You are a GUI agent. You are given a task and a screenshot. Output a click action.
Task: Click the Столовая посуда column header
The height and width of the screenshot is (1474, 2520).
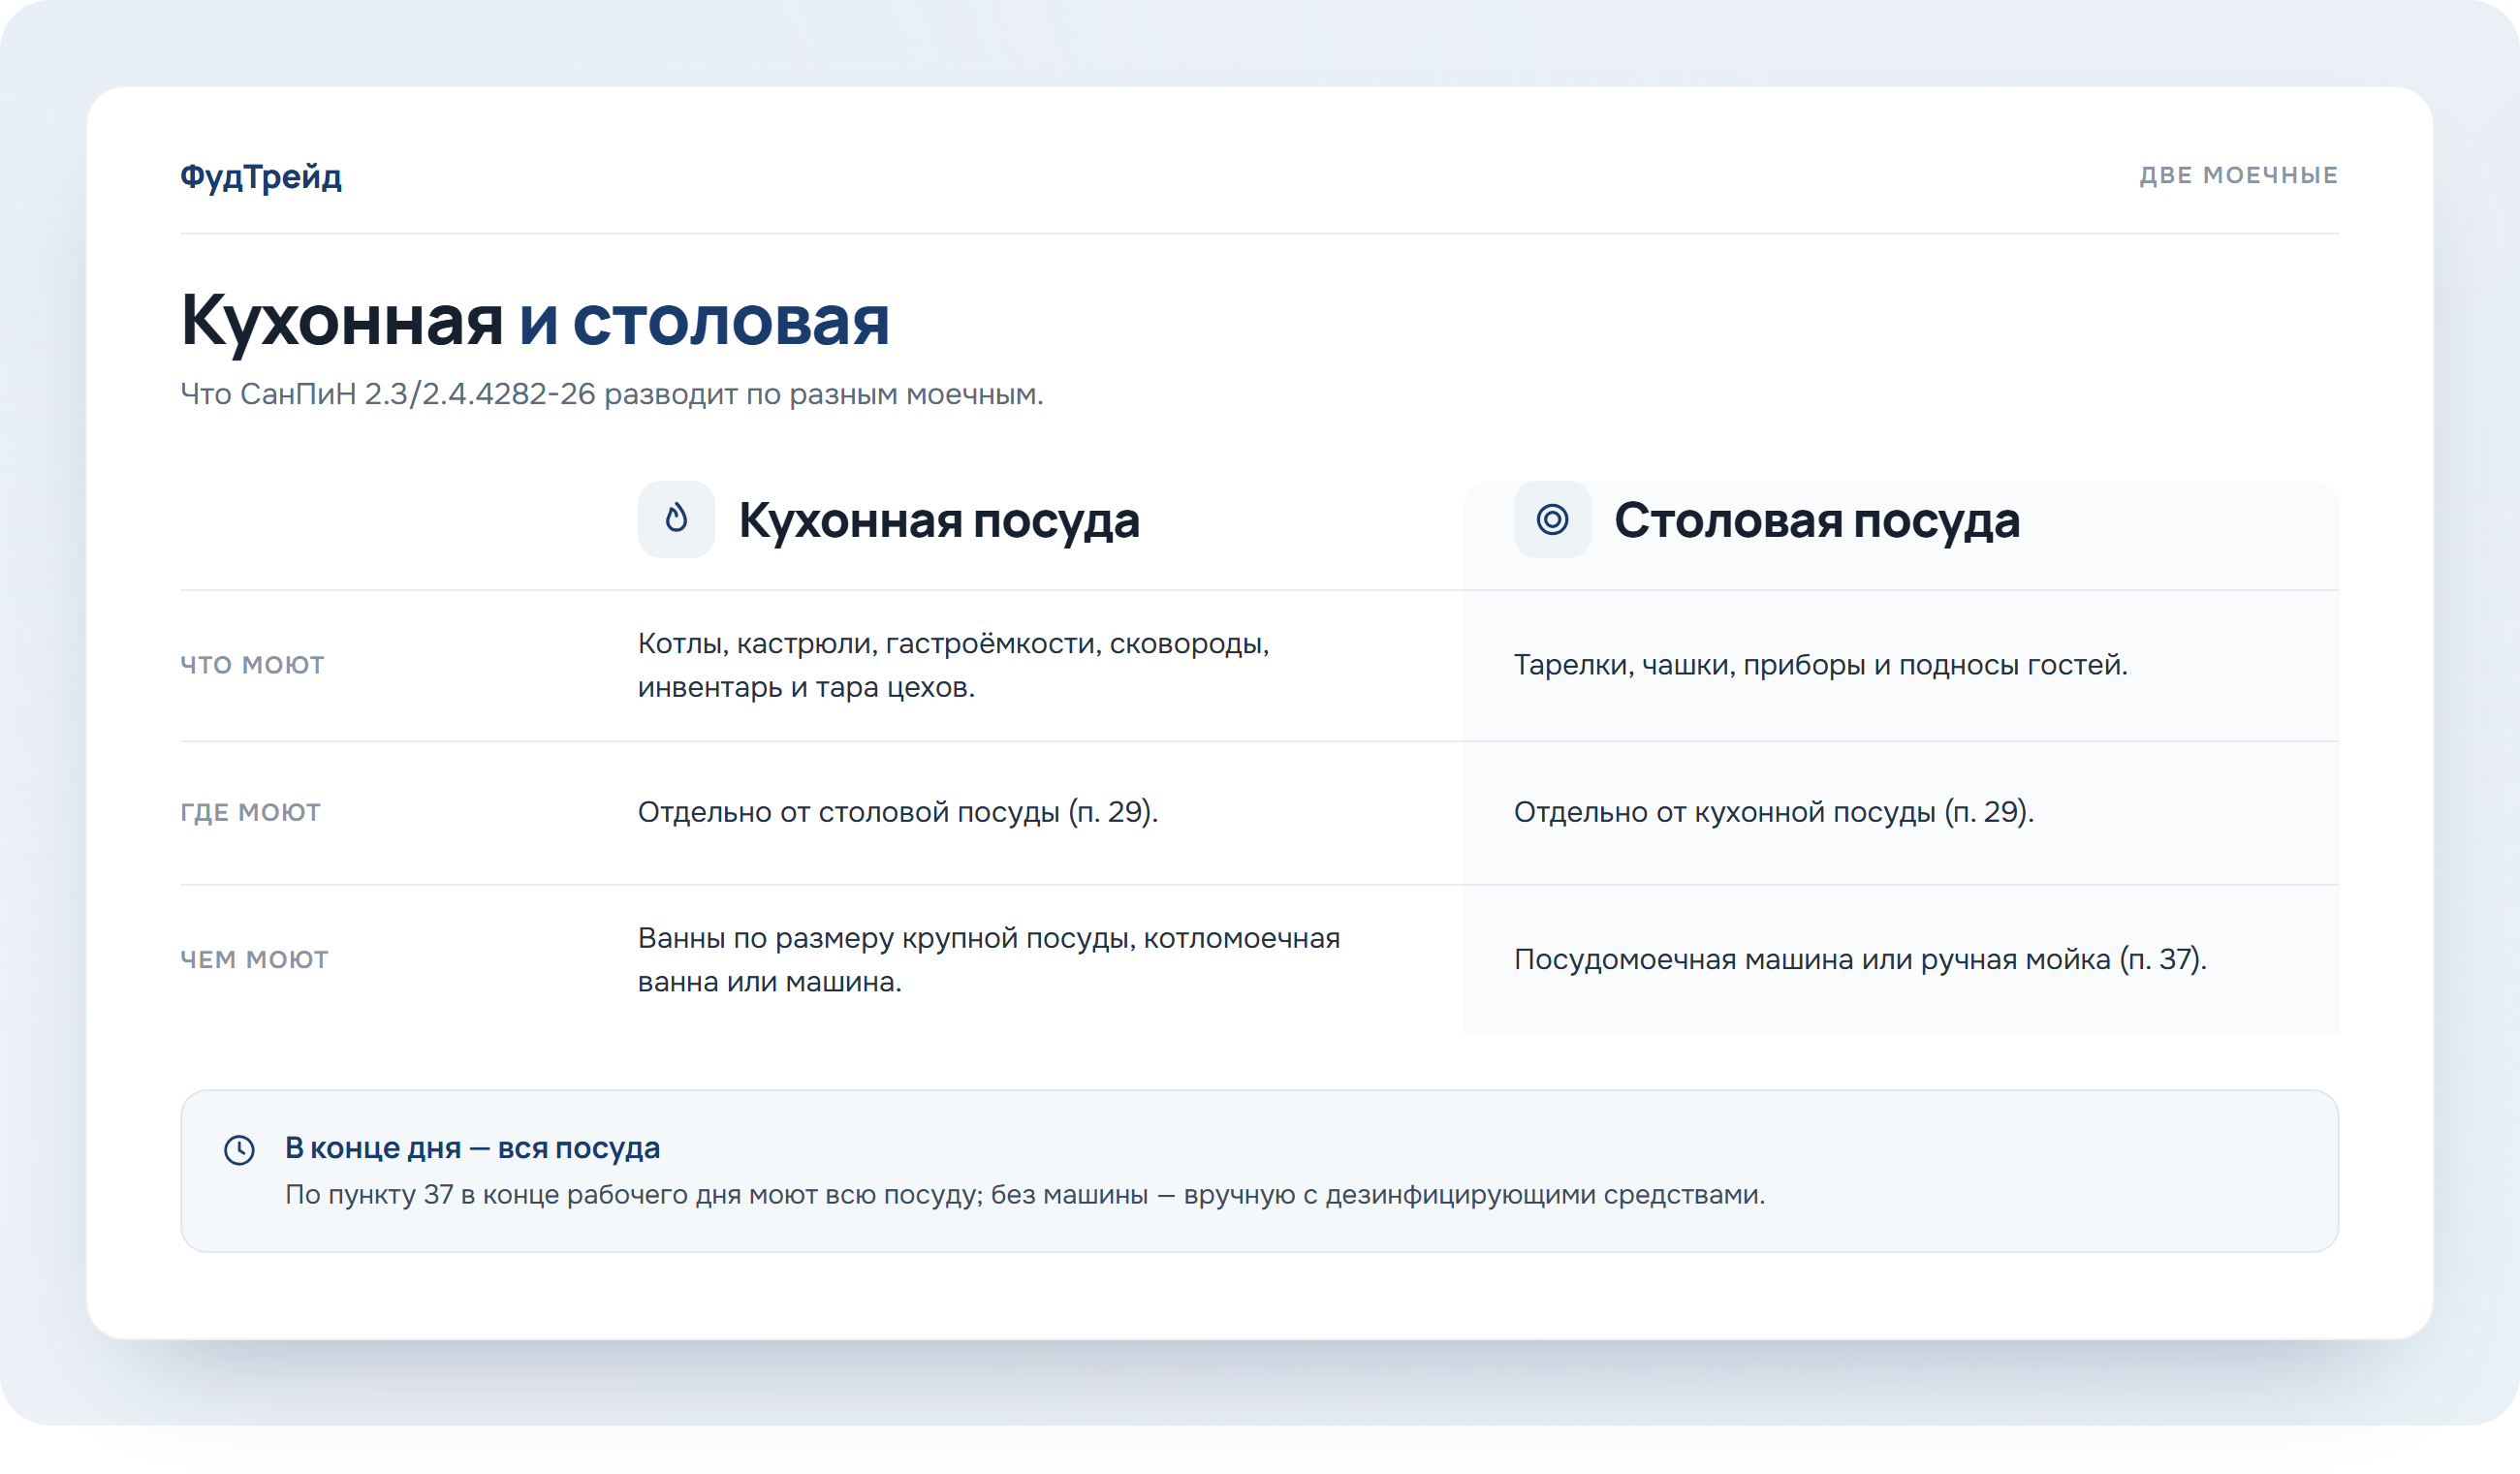1817,520
